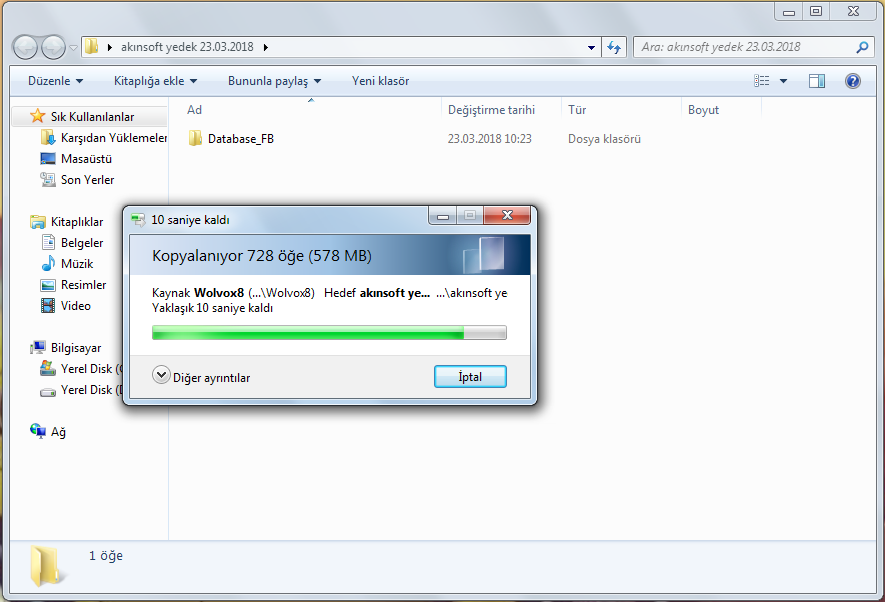
Task: Click the Yeni klasör button
Action: click(380, 81)
